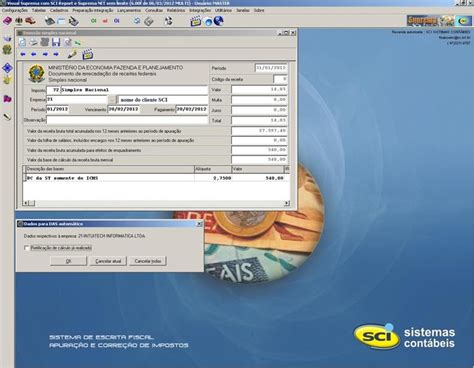Image resolution: width=474 pixels, height=368 pixels.
Task: Click the purple icon in left sidebar
Action: click(7, 99)
